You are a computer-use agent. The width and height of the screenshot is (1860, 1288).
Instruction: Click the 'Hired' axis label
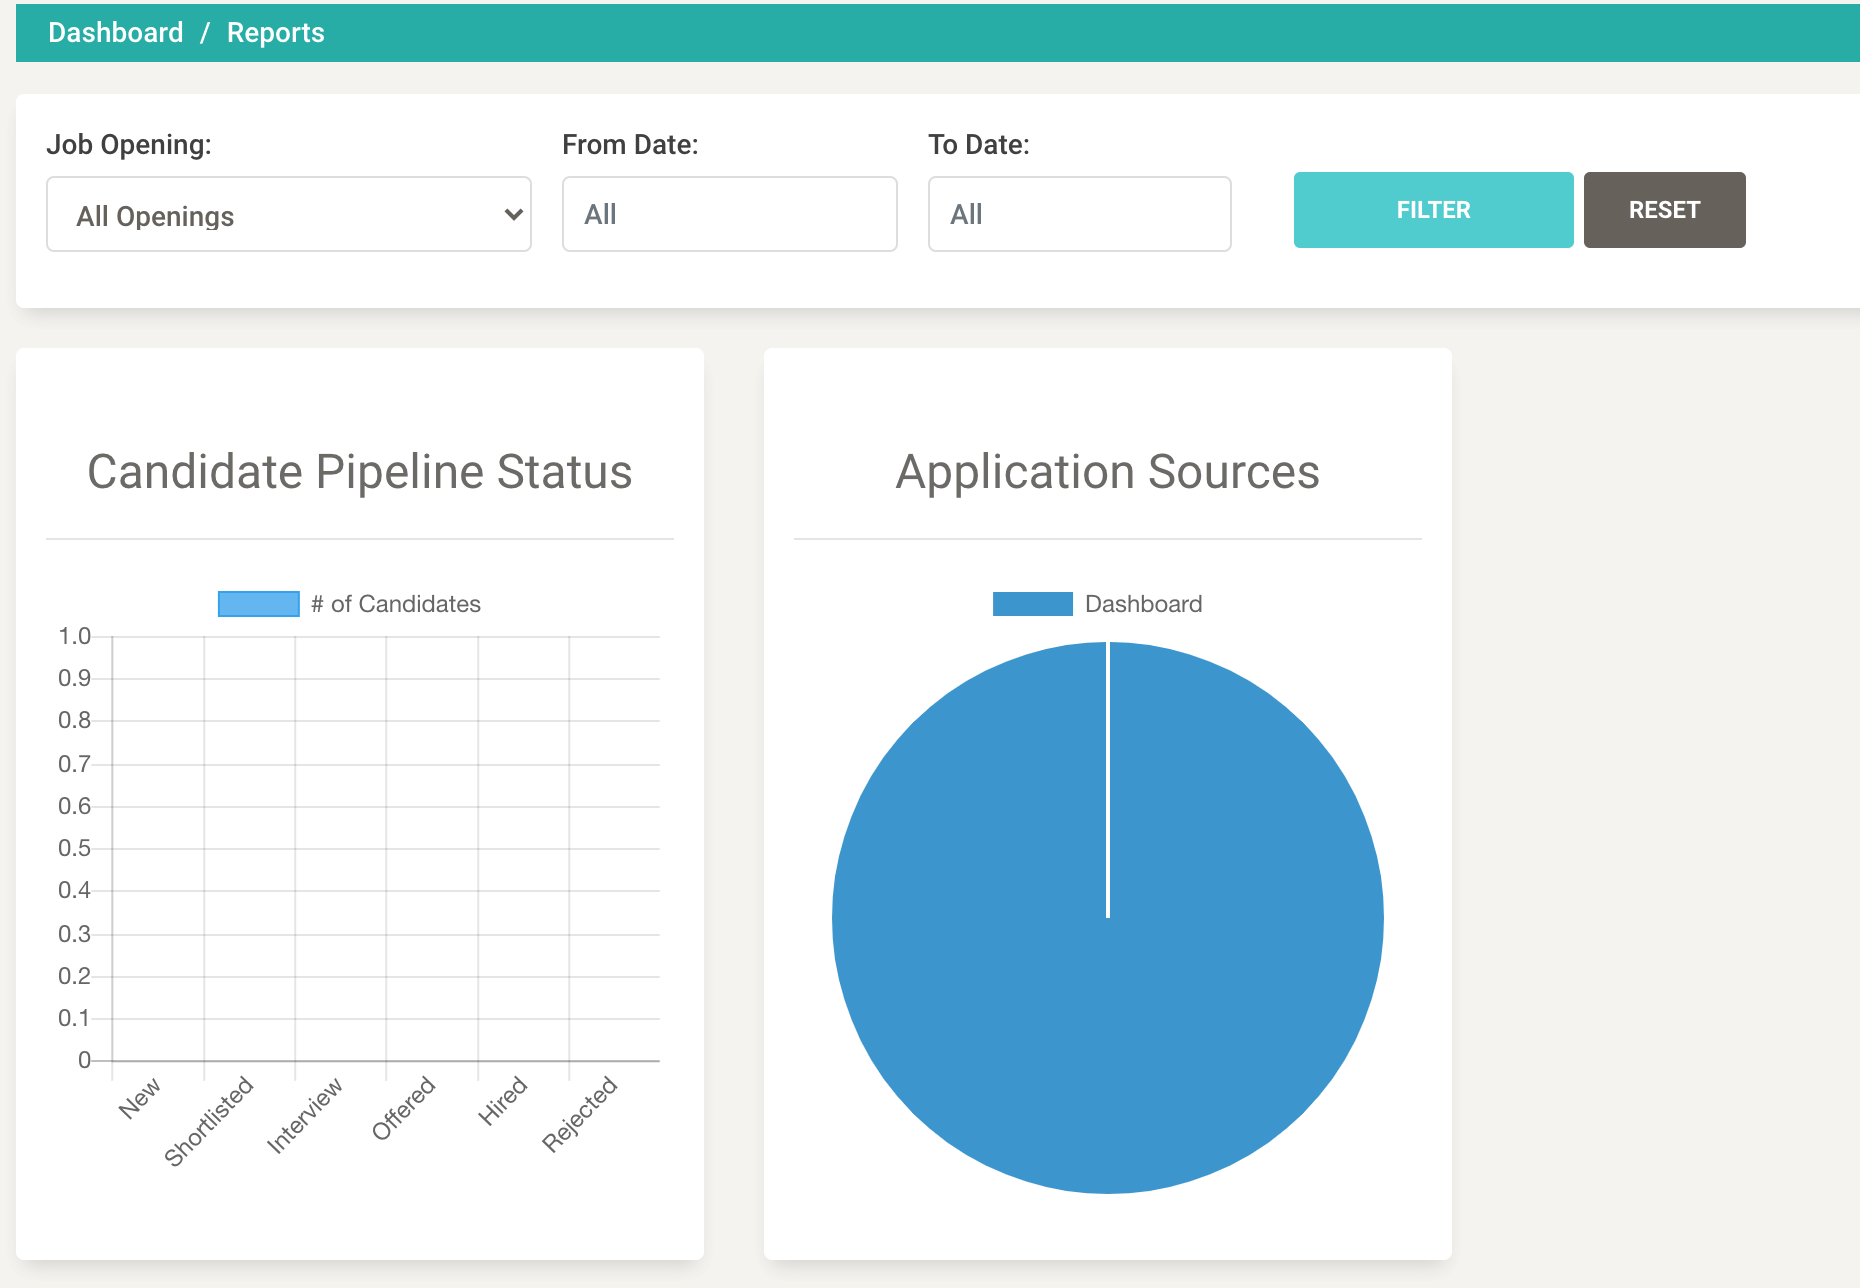pos(502,1100)
